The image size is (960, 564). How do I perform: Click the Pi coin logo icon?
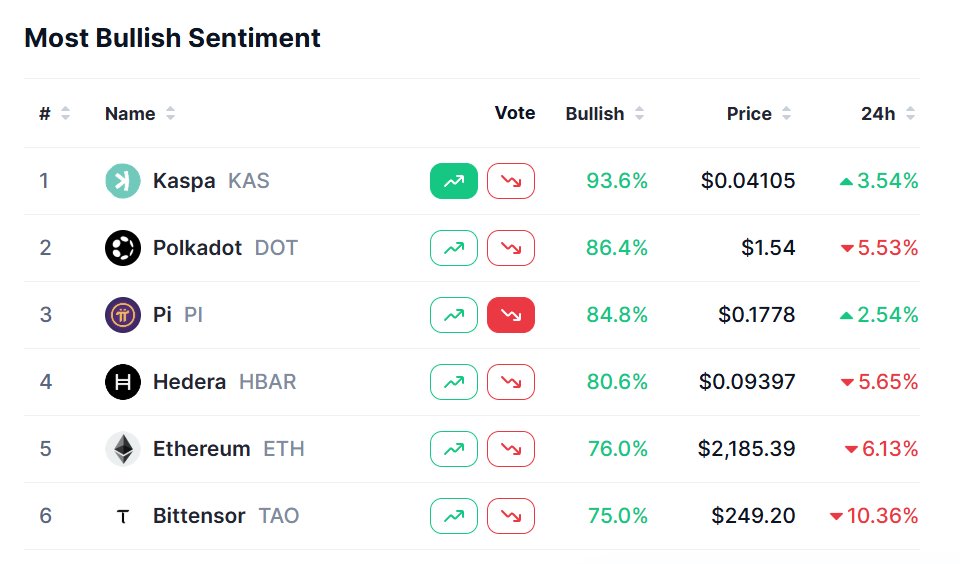pos(123,315)
